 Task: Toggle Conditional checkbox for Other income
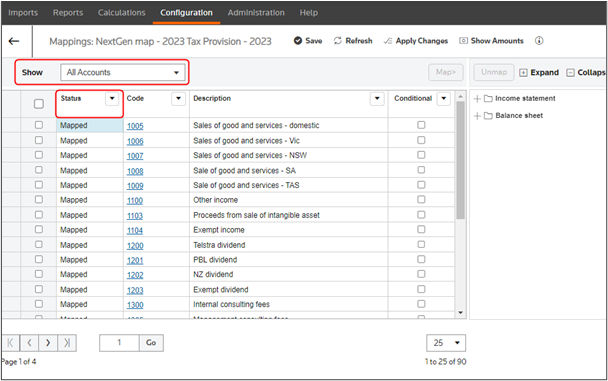click(421, 199)
